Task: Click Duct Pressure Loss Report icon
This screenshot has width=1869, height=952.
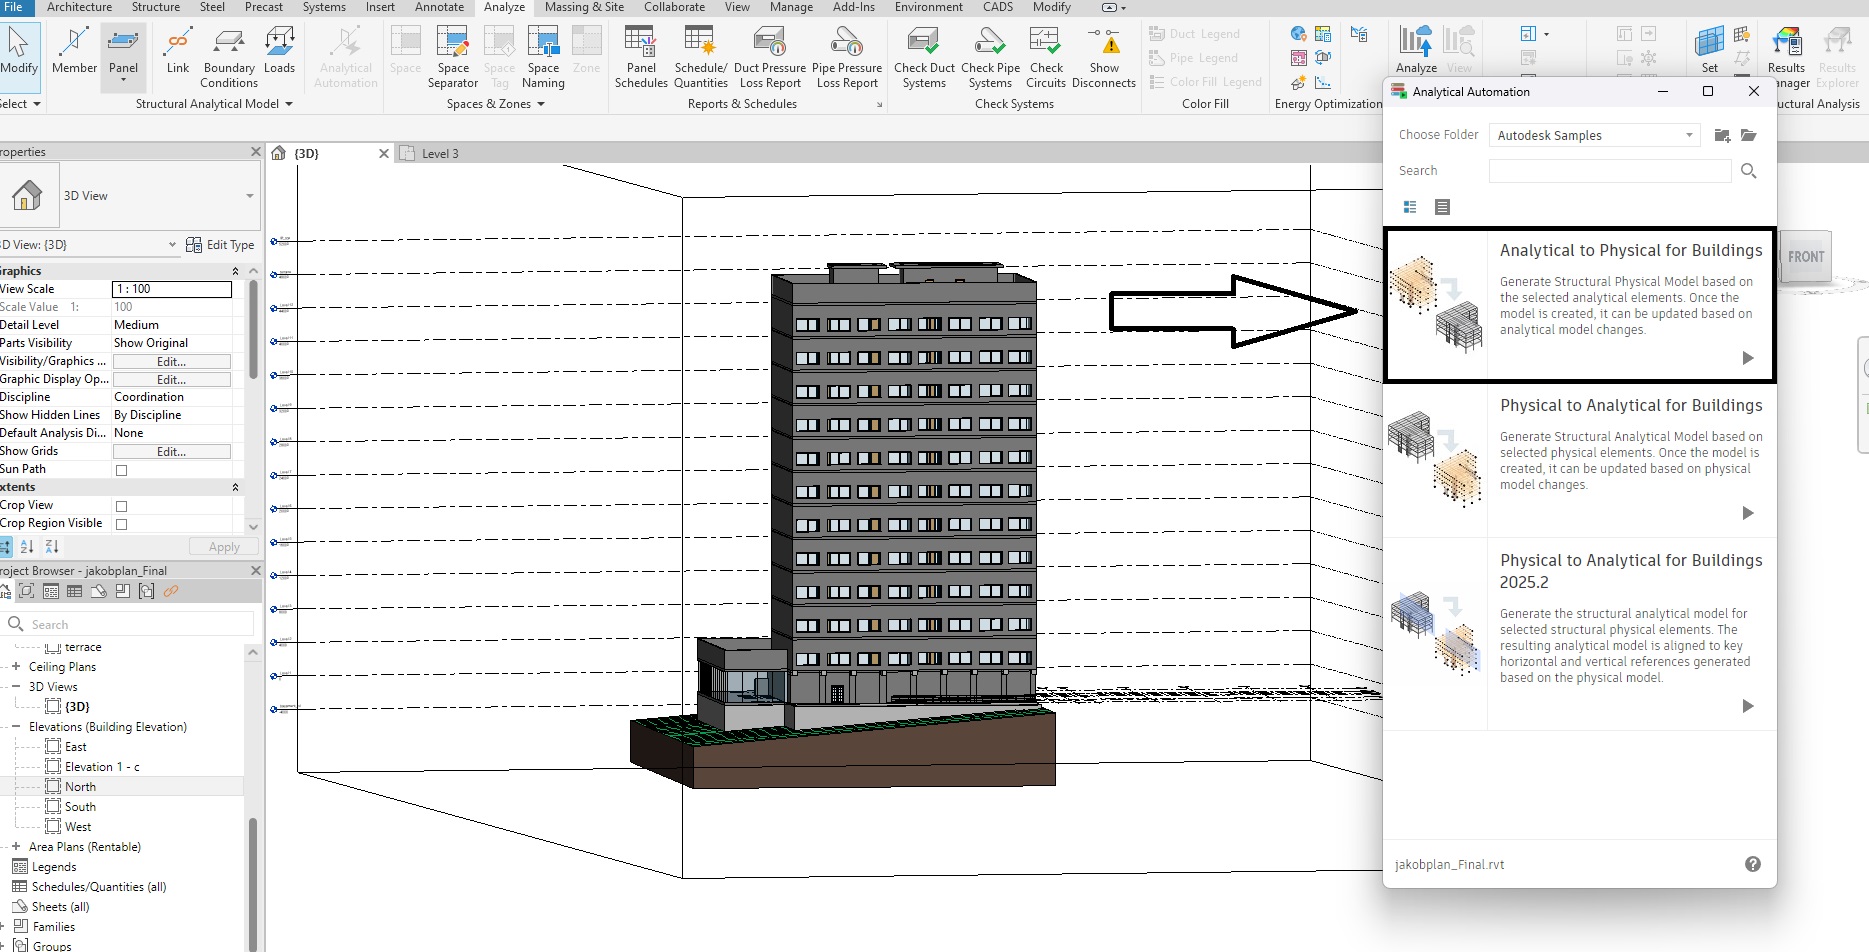Action: tap(769, 45)
